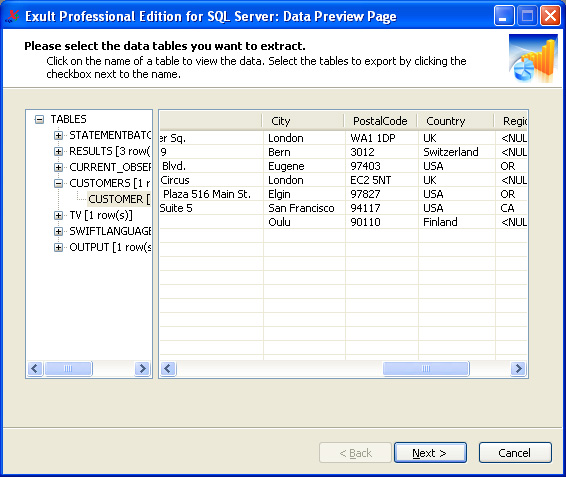Image resolution: width=566 pixels, height=477 pixels.
Task: Select the Oulu city cell
Action: (x=304, y=222)
